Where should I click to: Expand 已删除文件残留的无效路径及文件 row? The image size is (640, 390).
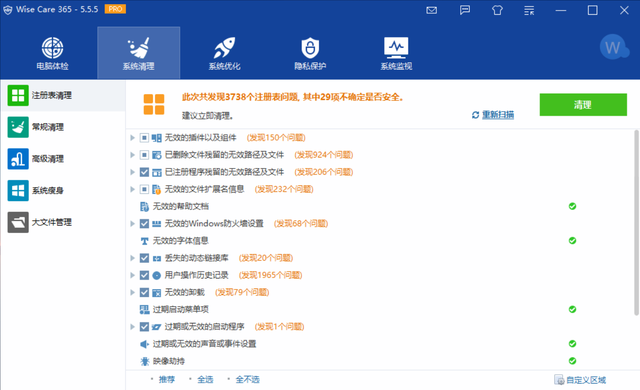[132, 155]
